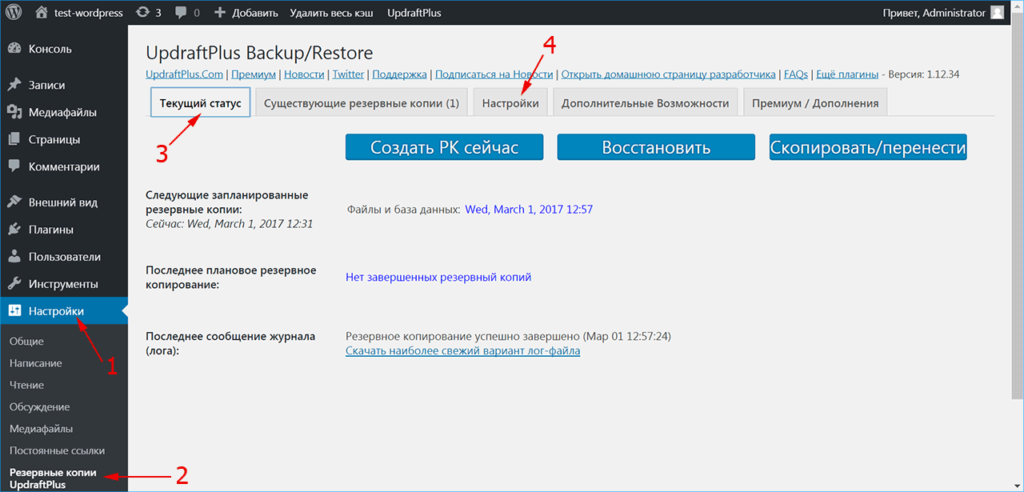Open UpdraftPlus menu in admin bar
This screenshot has height=492, width=1024.
coord(413,13)
